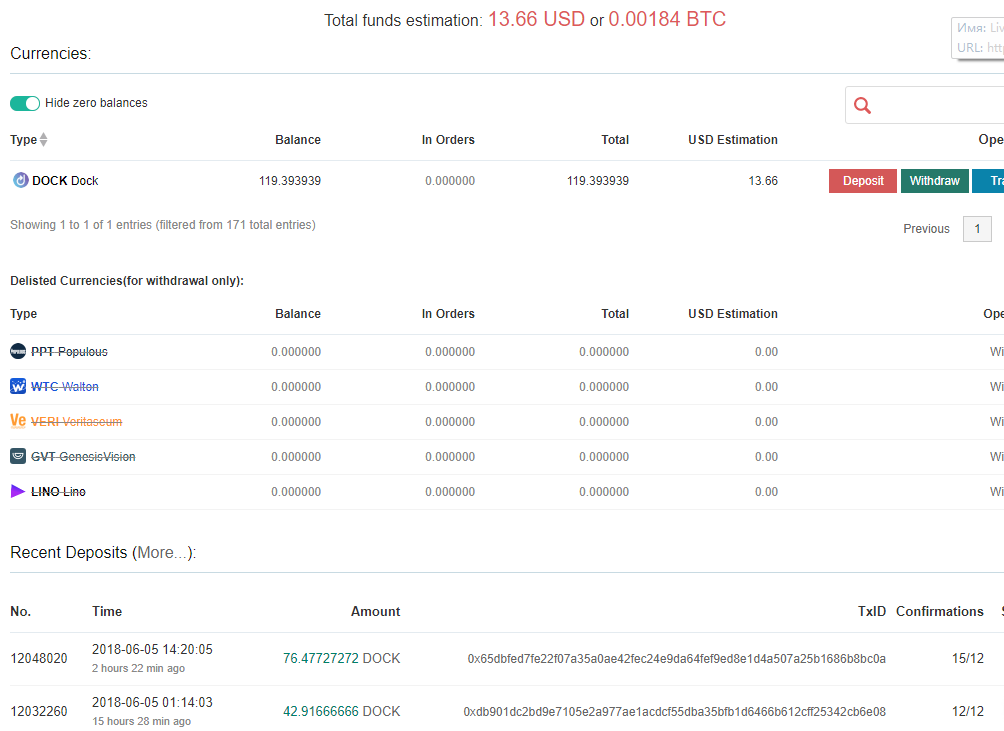Select the DOCK Dock currency name
Screen dimensions: 1004x731
(65, 181)
